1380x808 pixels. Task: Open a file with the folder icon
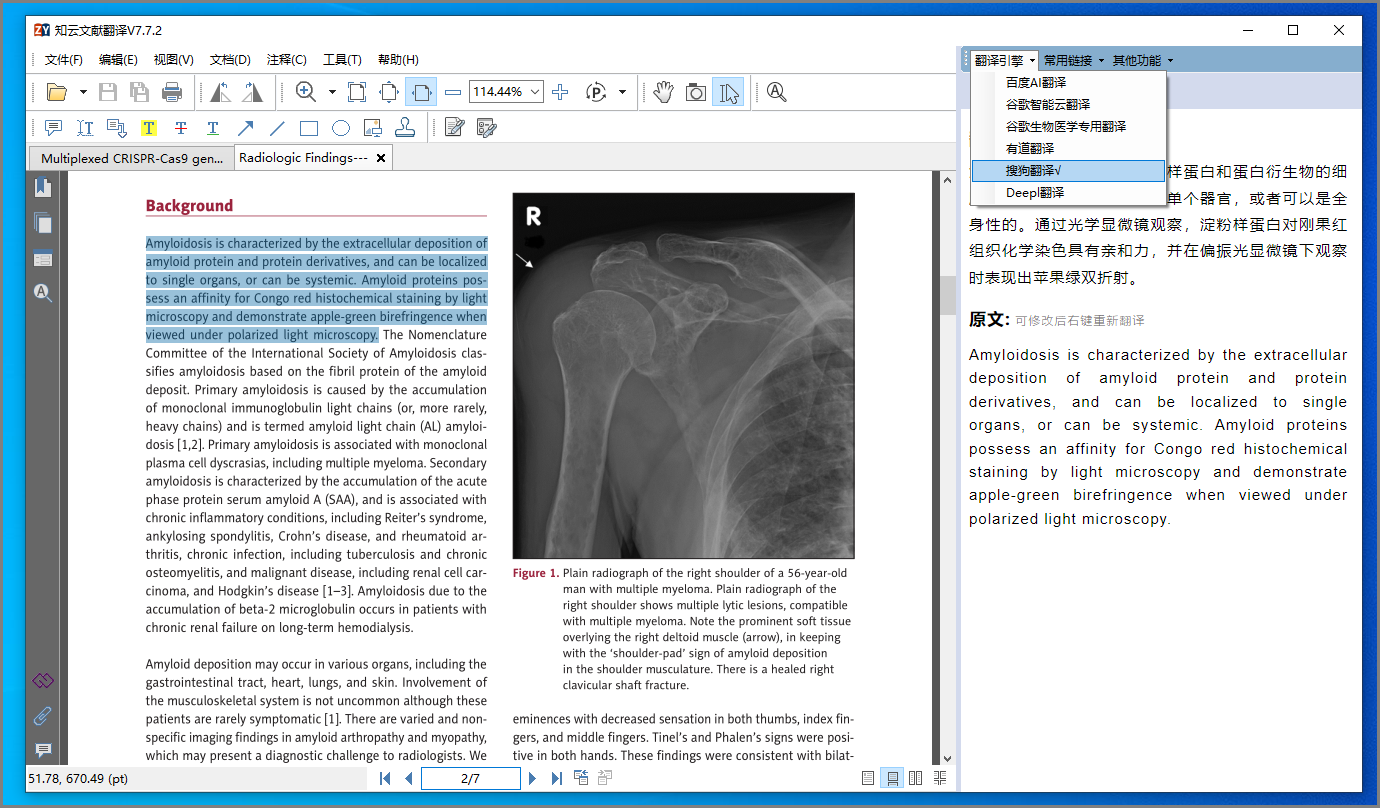pos(57,92)
